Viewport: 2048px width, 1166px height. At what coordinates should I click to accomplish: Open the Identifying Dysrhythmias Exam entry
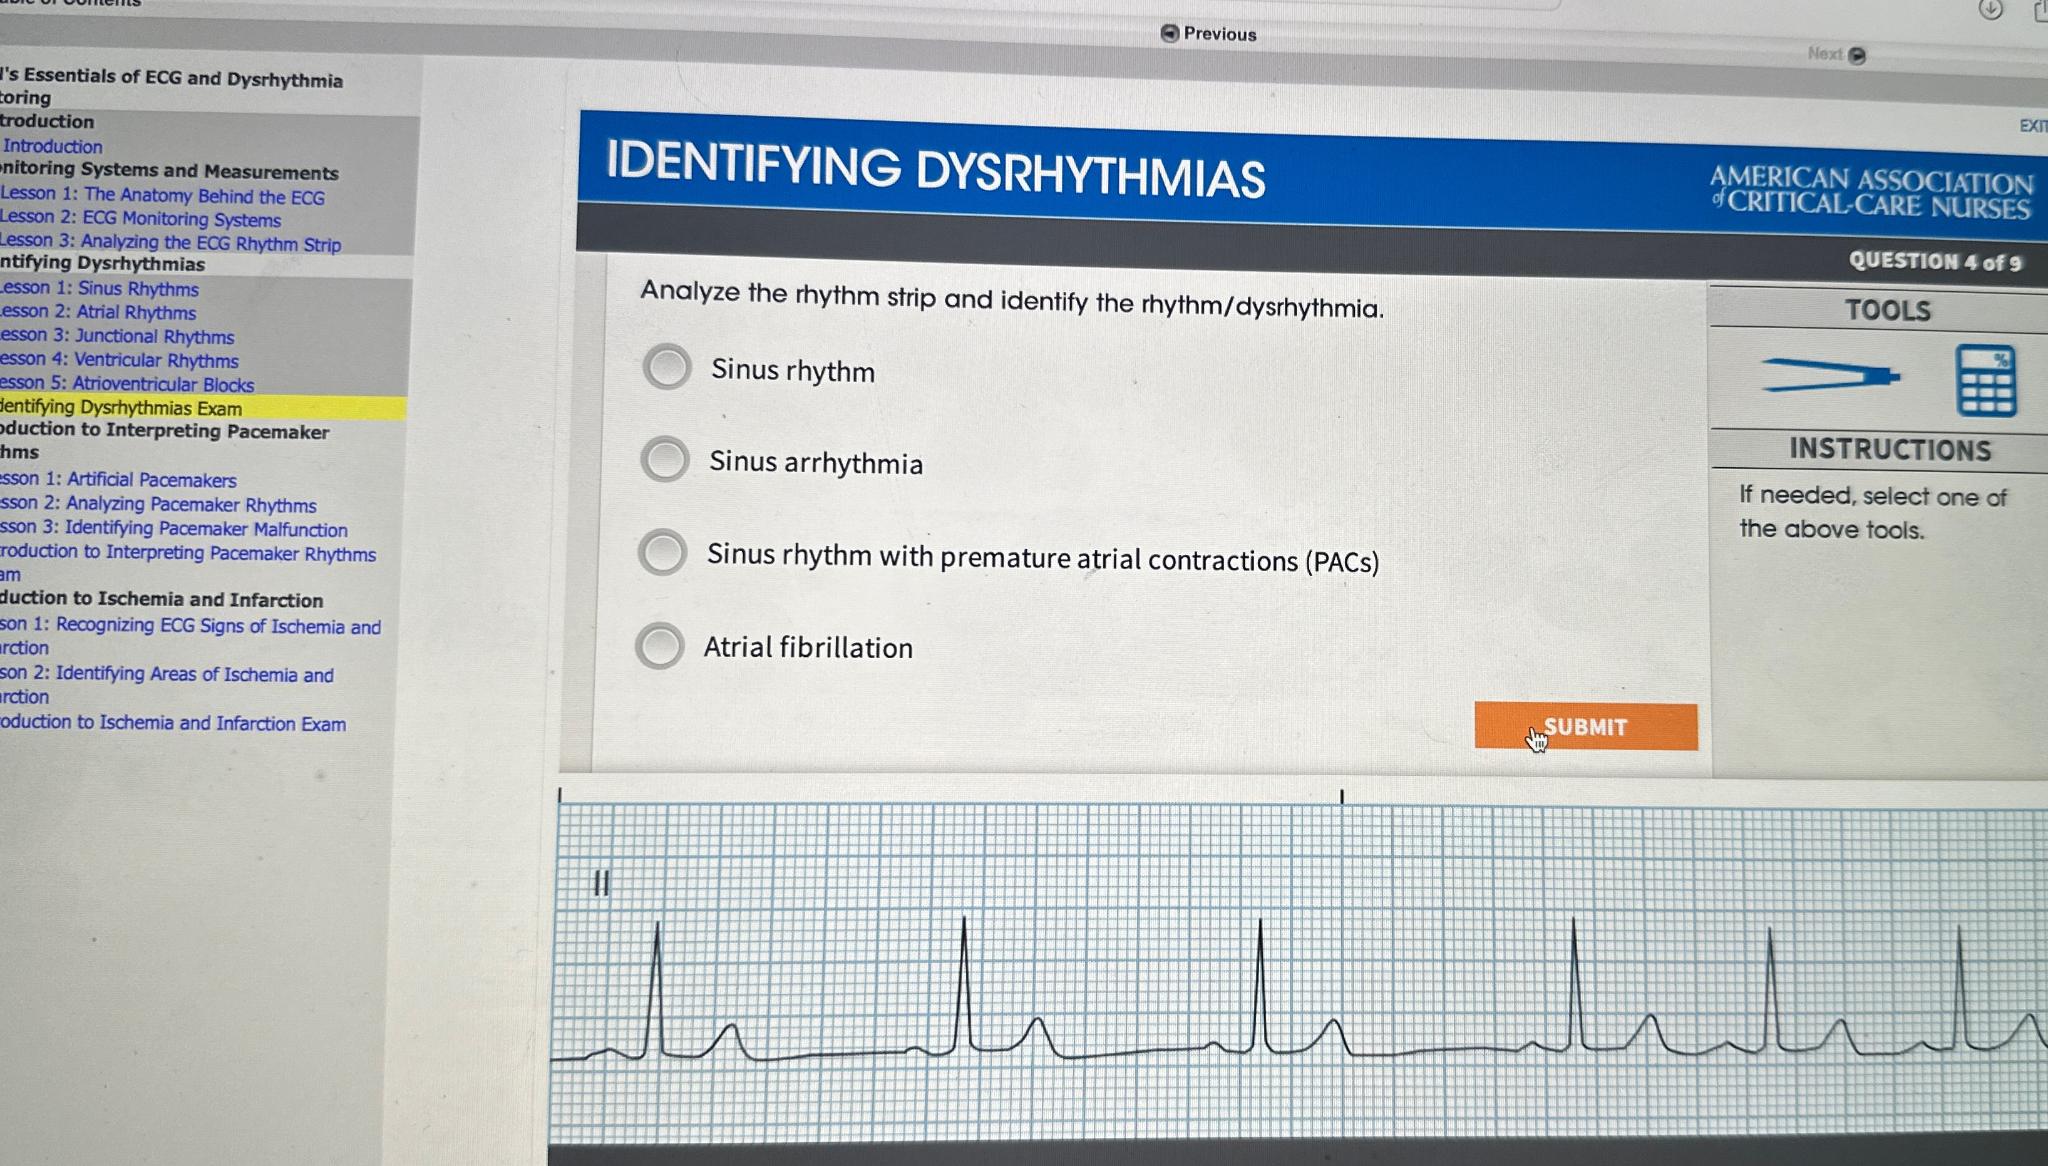[x=120, y=408]
